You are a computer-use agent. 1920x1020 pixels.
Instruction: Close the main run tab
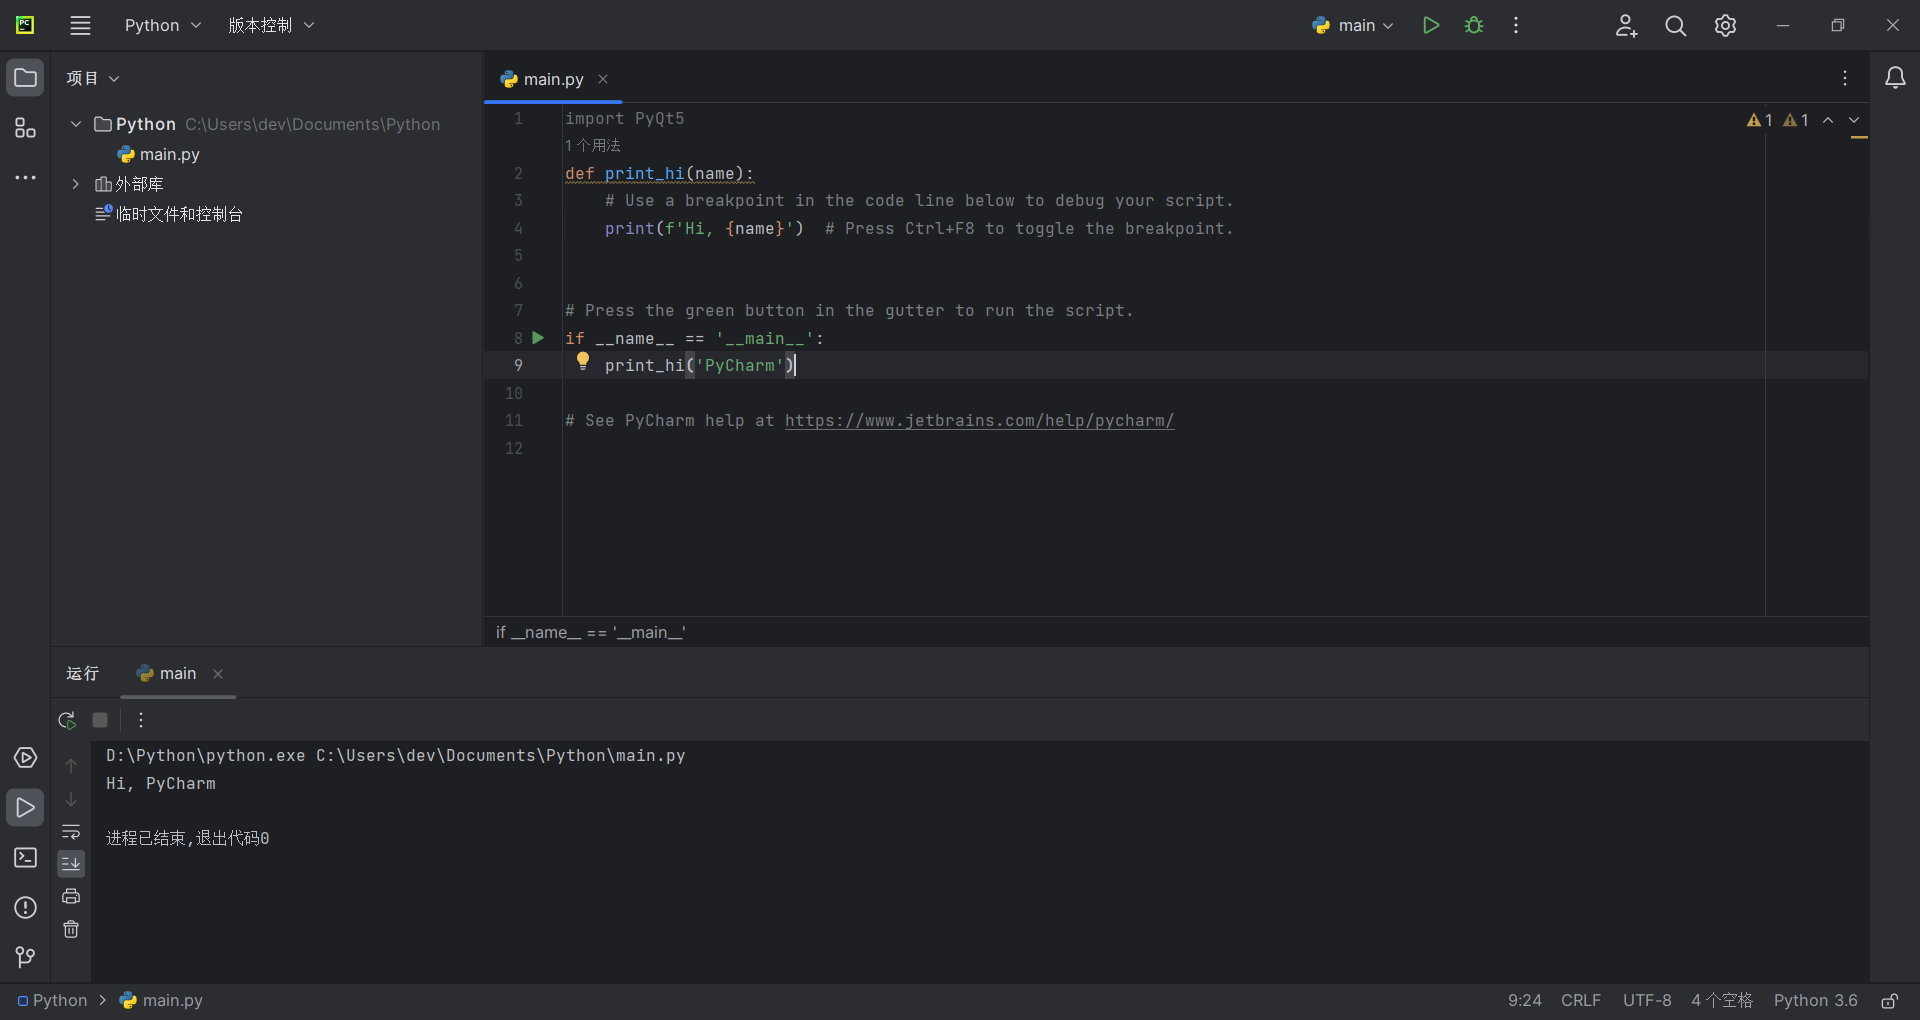(218, 674)
